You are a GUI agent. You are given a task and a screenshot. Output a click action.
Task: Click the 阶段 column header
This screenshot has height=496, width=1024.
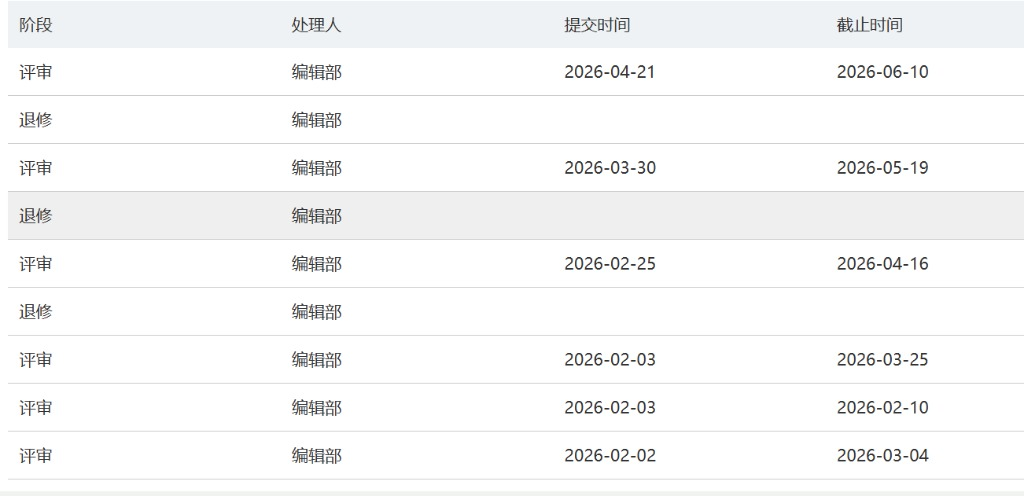(x=36, y=25)
